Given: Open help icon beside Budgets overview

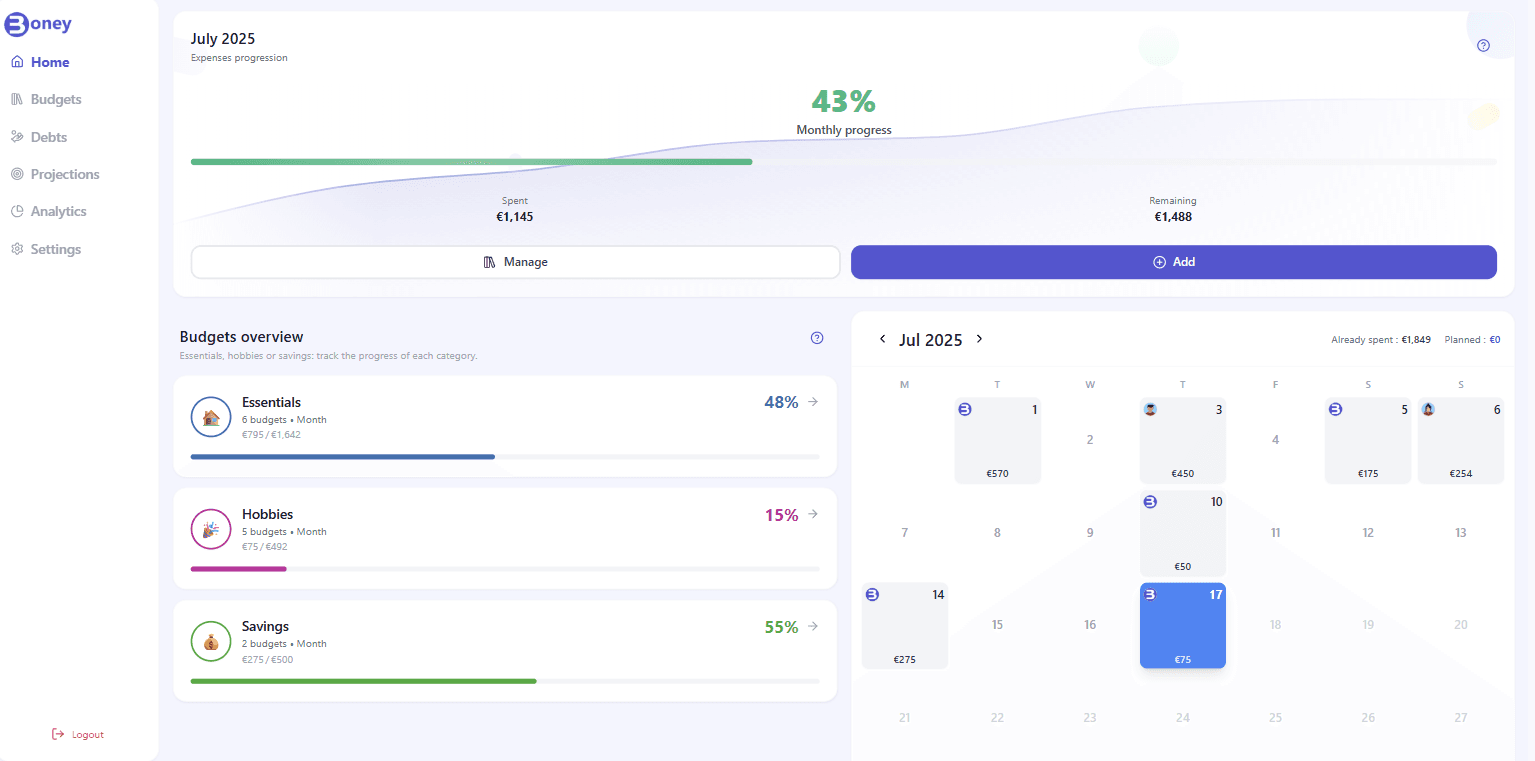Looking at the screenshot, I should [x=817, y=338].
